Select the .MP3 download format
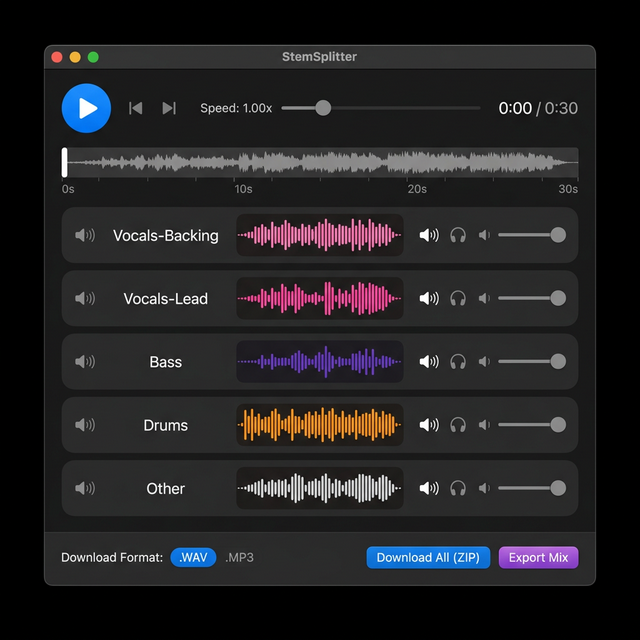640x640 pixels. click(239, 558)
